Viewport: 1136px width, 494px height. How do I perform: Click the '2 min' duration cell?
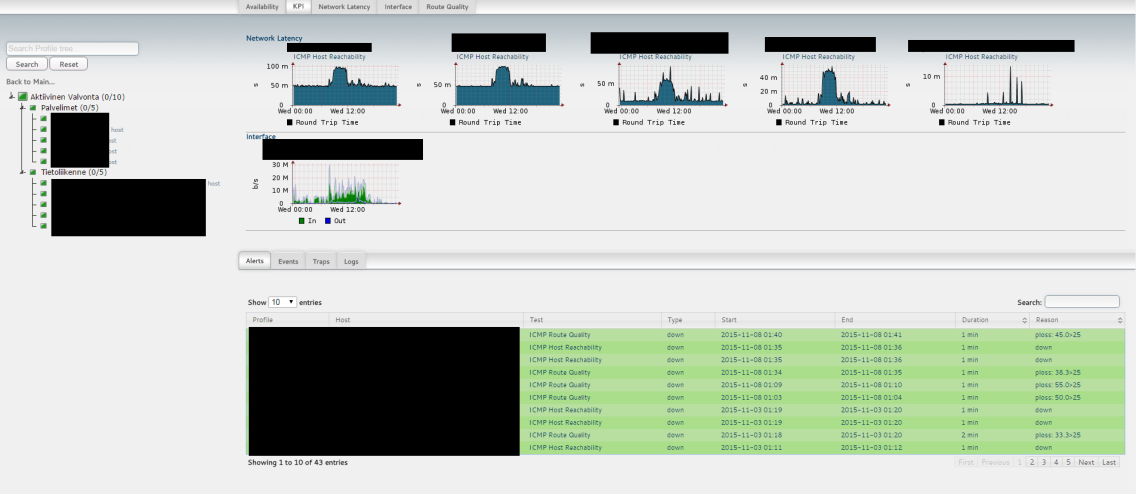(x=971, y=435)
